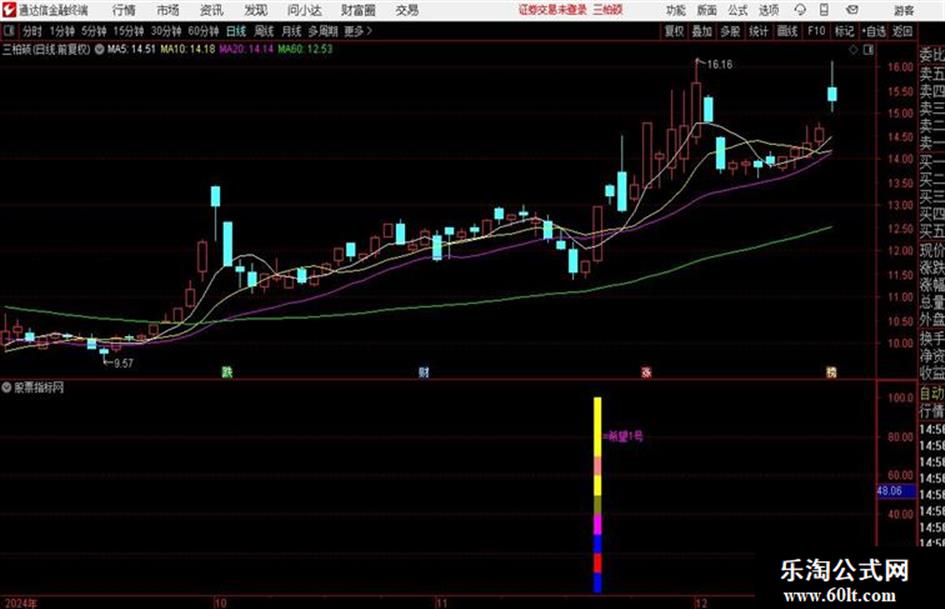Switch to the 5分钟 period tab

[93, 31]
